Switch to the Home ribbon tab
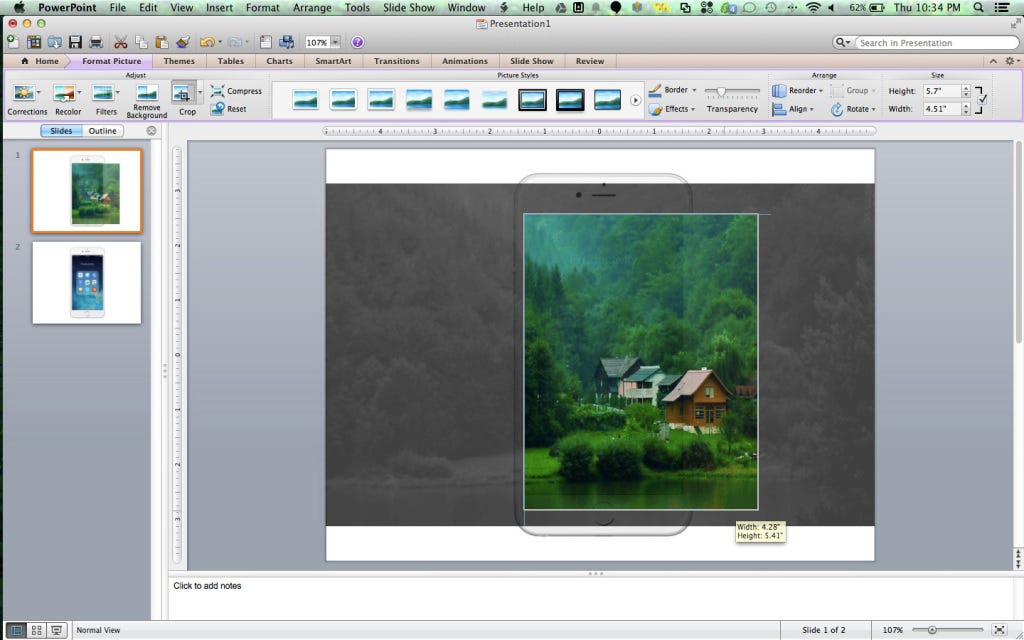Viewport: 1024px width, 640px height. 40,61
